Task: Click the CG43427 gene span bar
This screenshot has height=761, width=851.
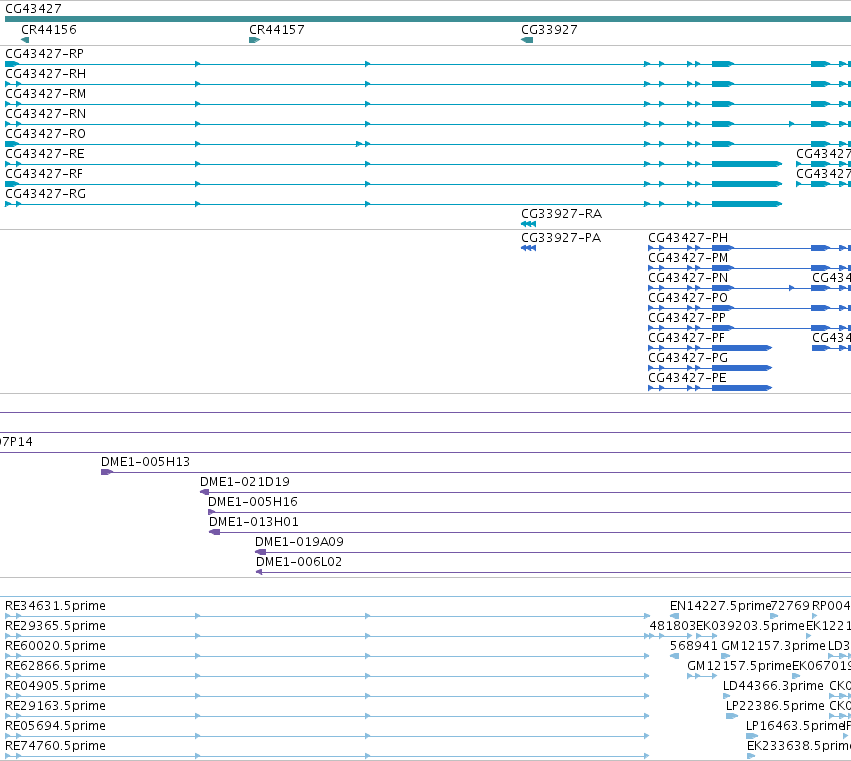Action: coord(428,19)
